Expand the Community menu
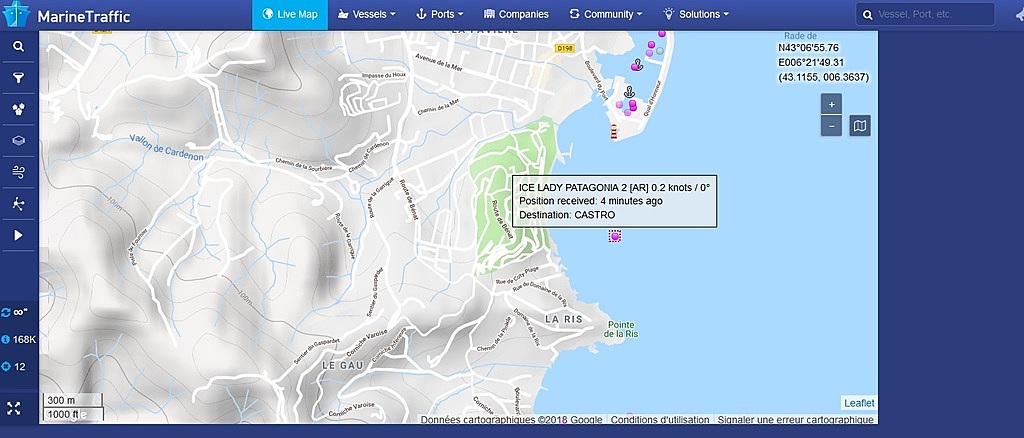 pos(605,14)
